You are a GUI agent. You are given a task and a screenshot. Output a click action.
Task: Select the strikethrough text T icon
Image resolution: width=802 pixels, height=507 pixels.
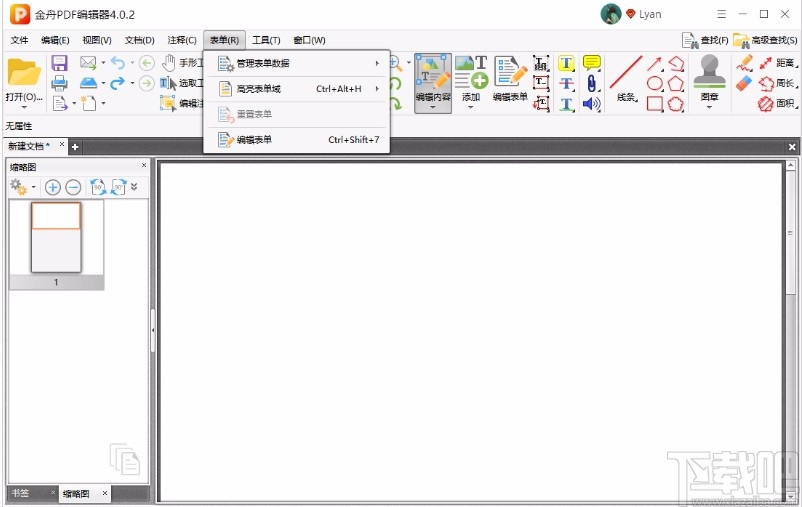[x=566, y=83]
